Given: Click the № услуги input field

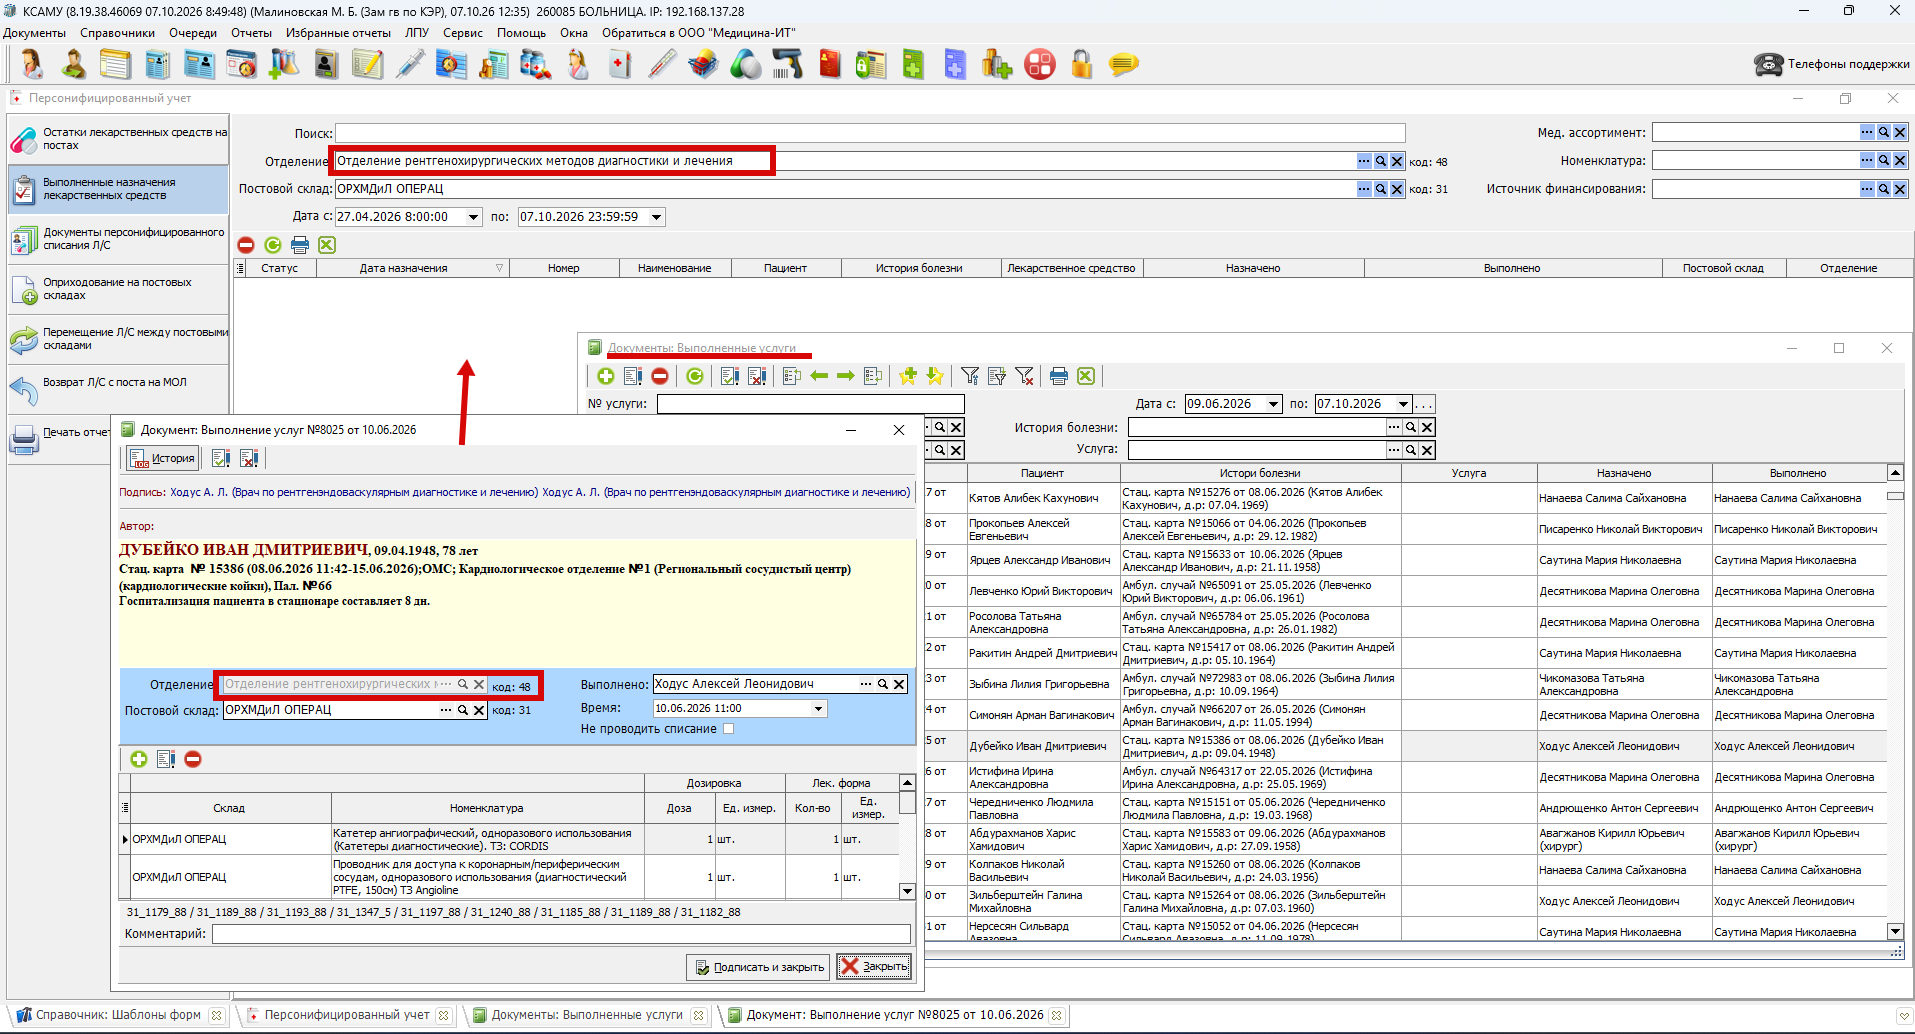Looking at the screenshot, I should 810,404.
